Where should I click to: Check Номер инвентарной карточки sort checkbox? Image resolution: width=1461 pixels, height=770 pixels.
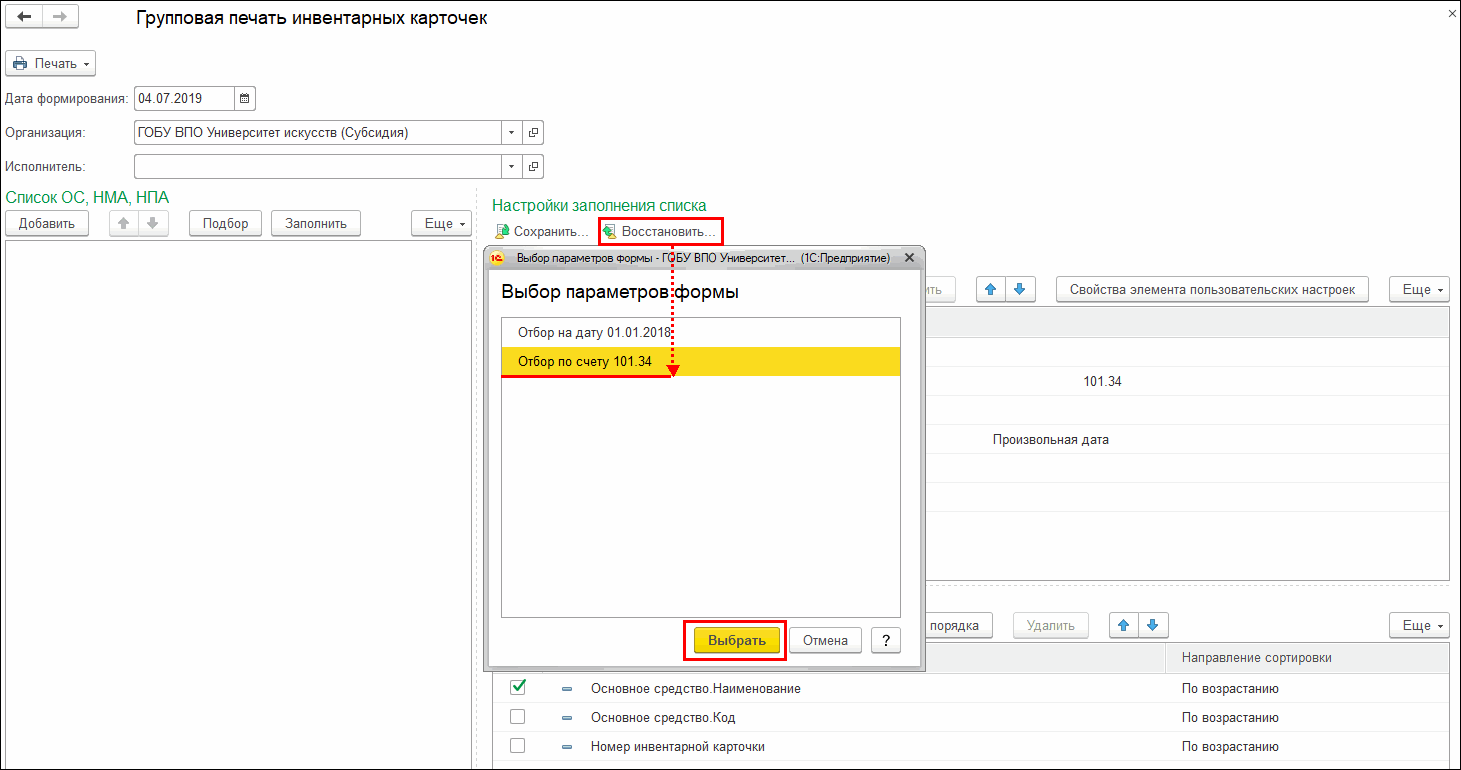[x=518, y=746]
